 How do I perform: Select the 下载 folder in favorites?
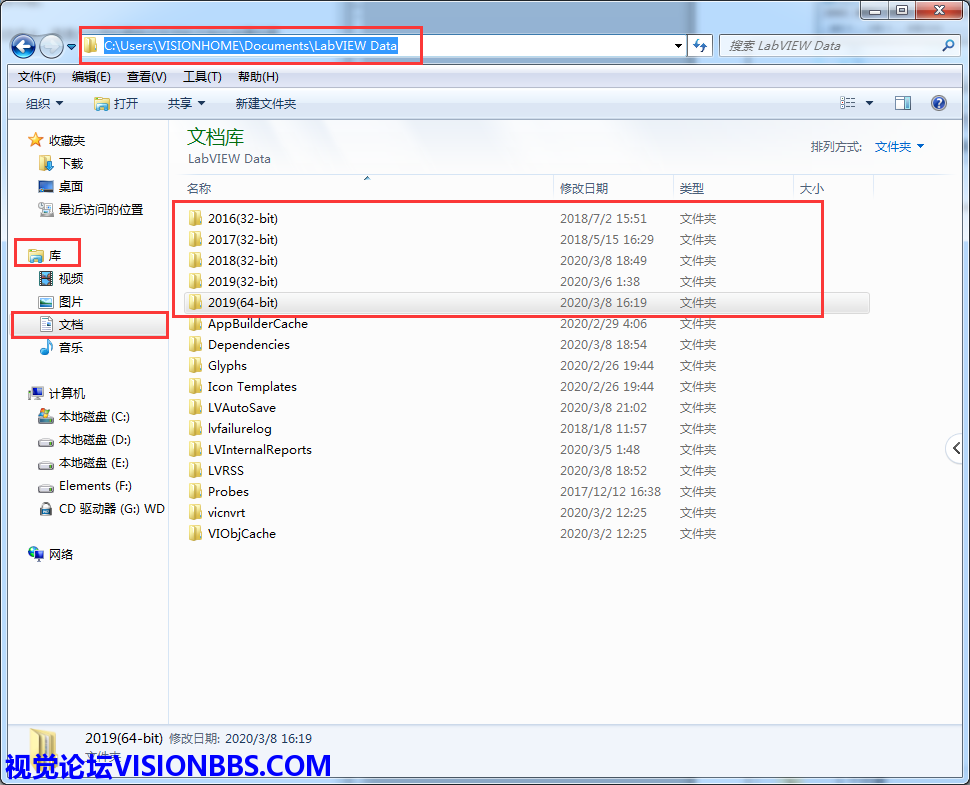(x=70, y=163)
